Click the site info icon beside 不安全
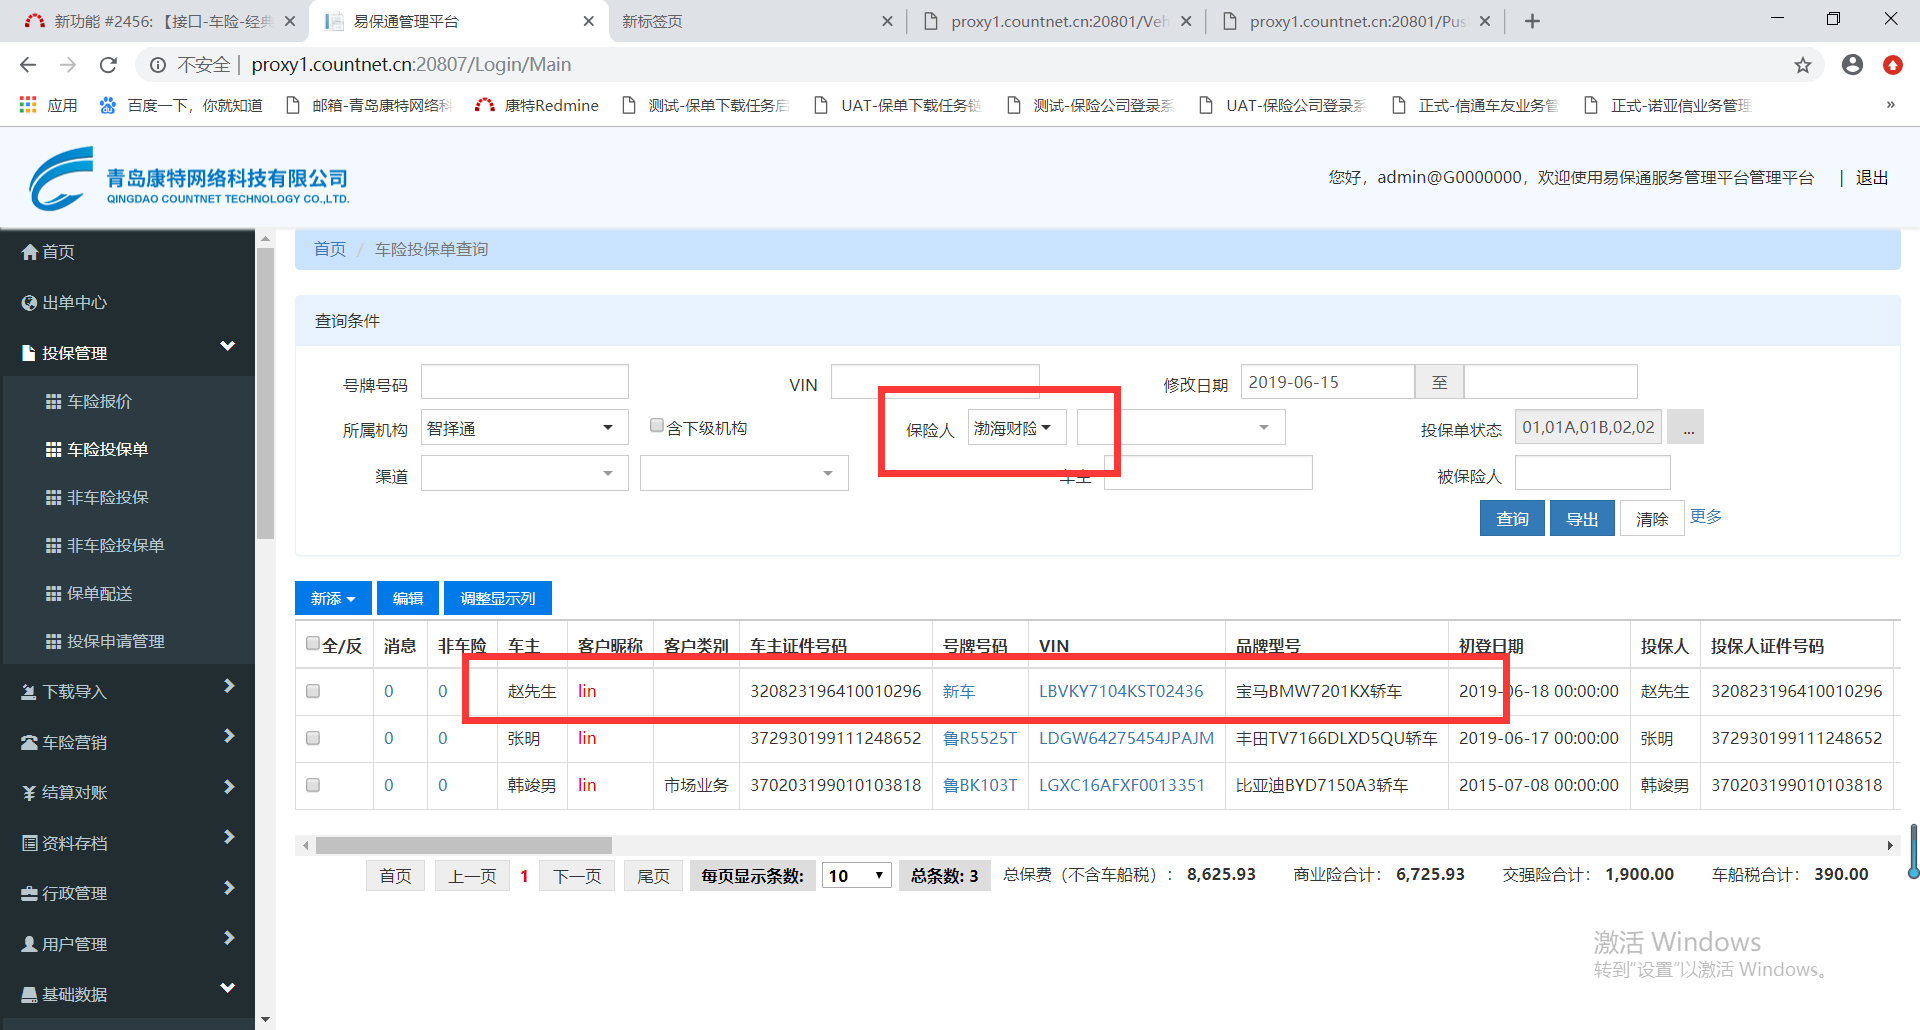 [158, 65]
